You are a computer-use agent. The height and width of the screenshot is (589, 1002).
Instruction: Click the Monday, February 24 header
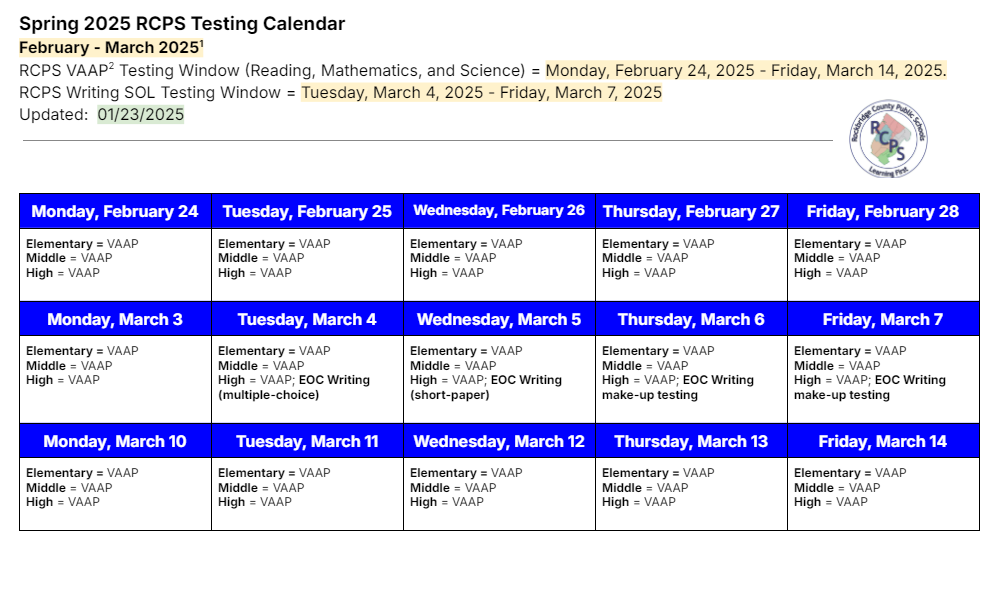pos(115,211)
